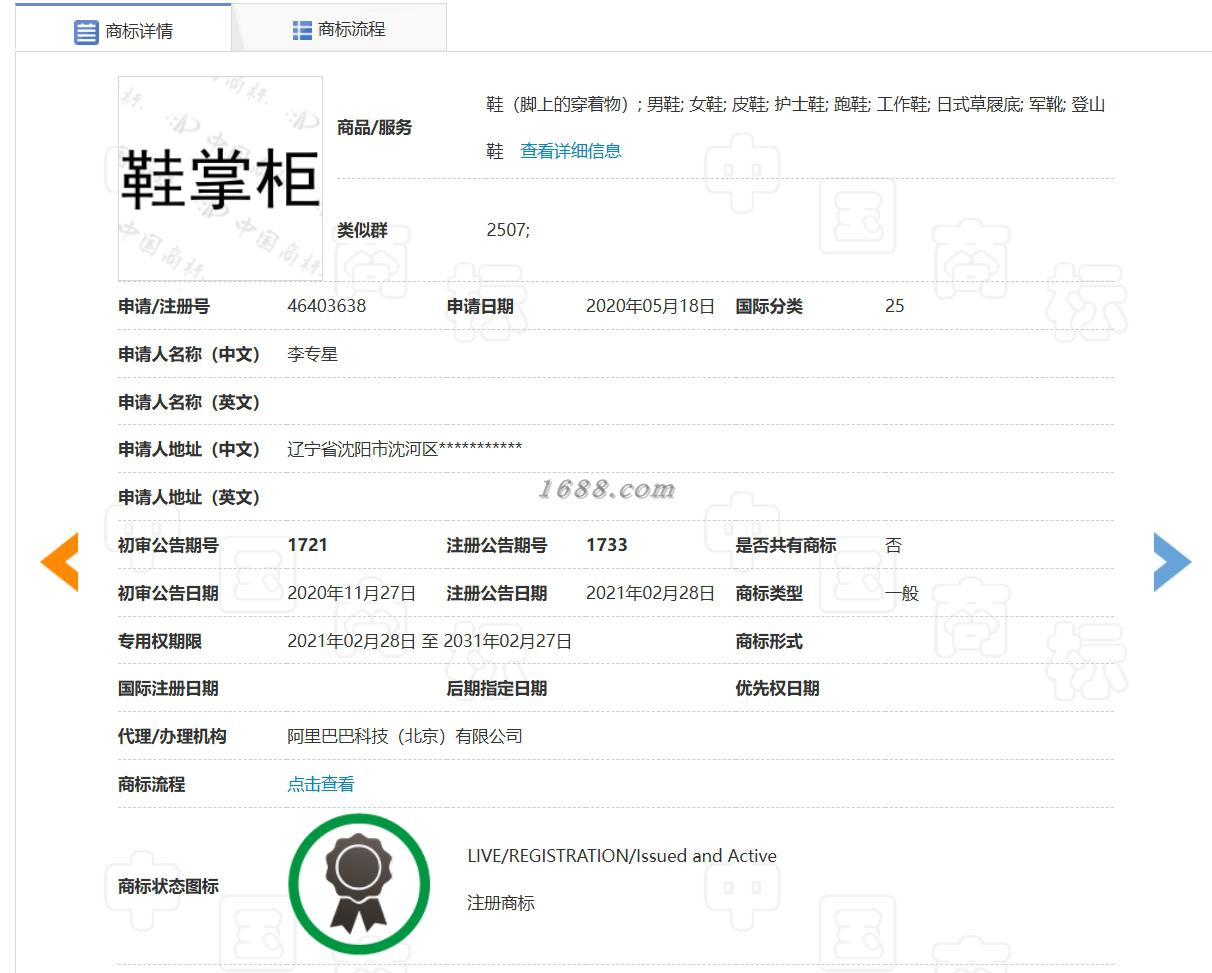Screen dimensions: 1212x973
Task: Select trademark type value 一般
Action: [902, 593]
